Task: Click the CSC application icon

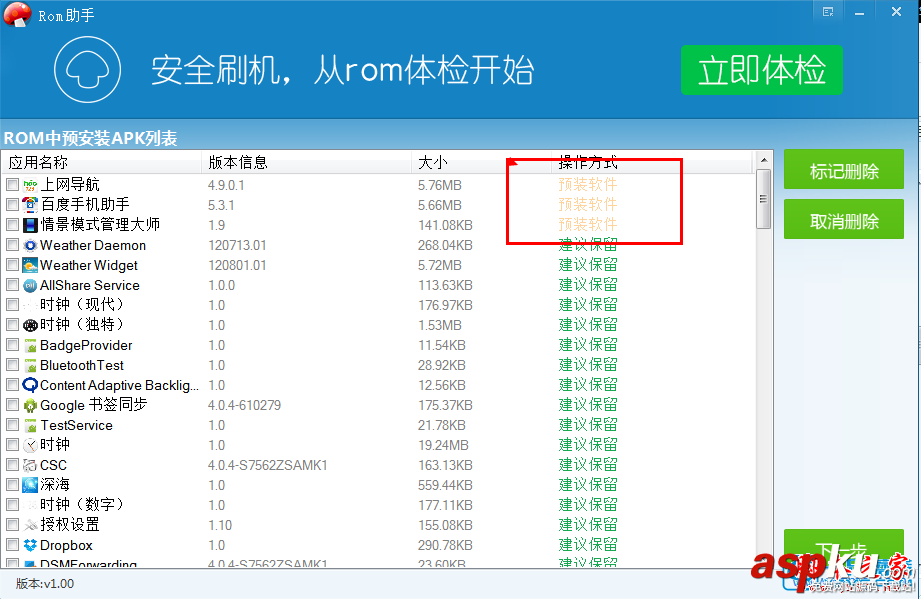Action: click(x=30, y=465)
